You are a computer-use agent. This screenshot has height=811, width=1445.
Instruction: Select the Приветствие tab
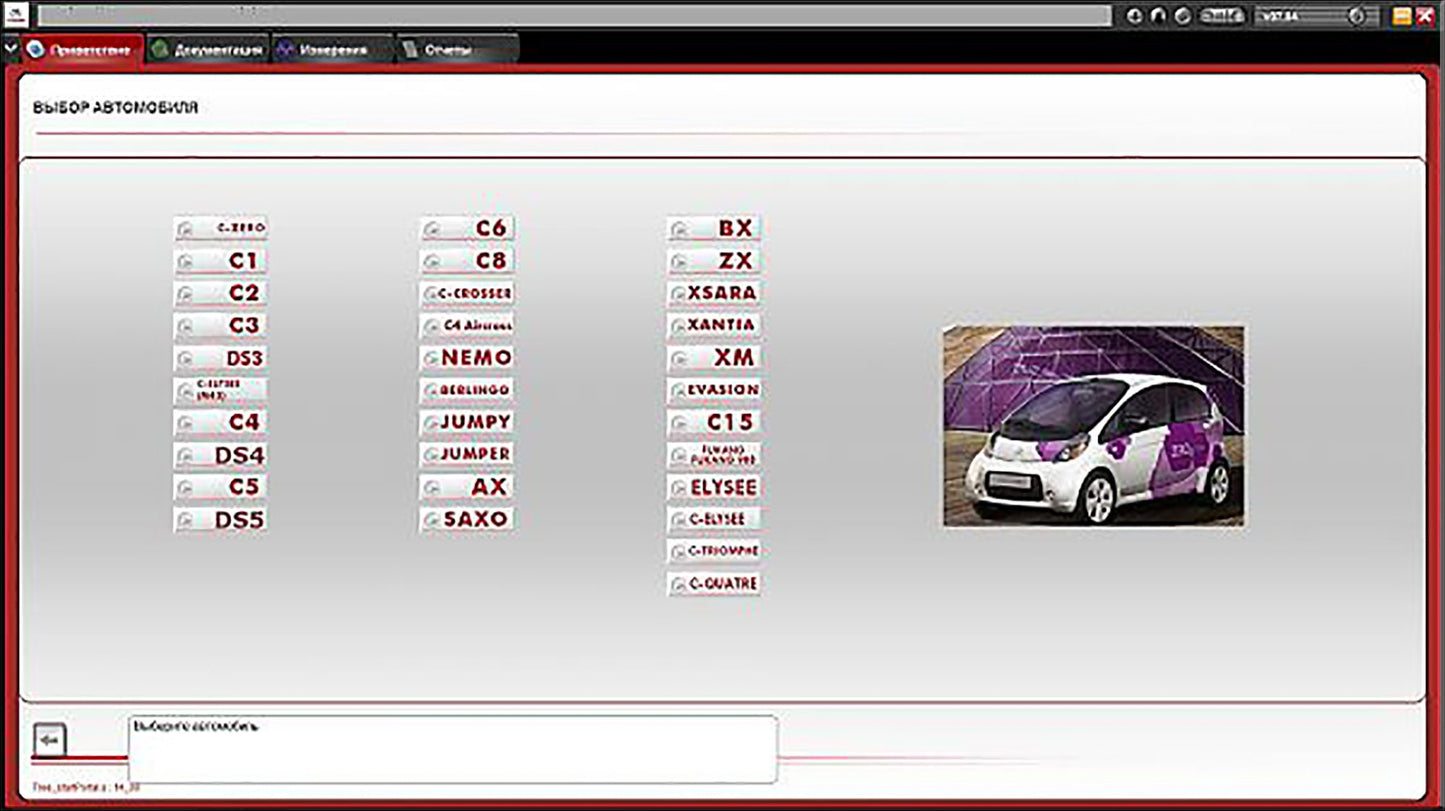click(82, 50)
